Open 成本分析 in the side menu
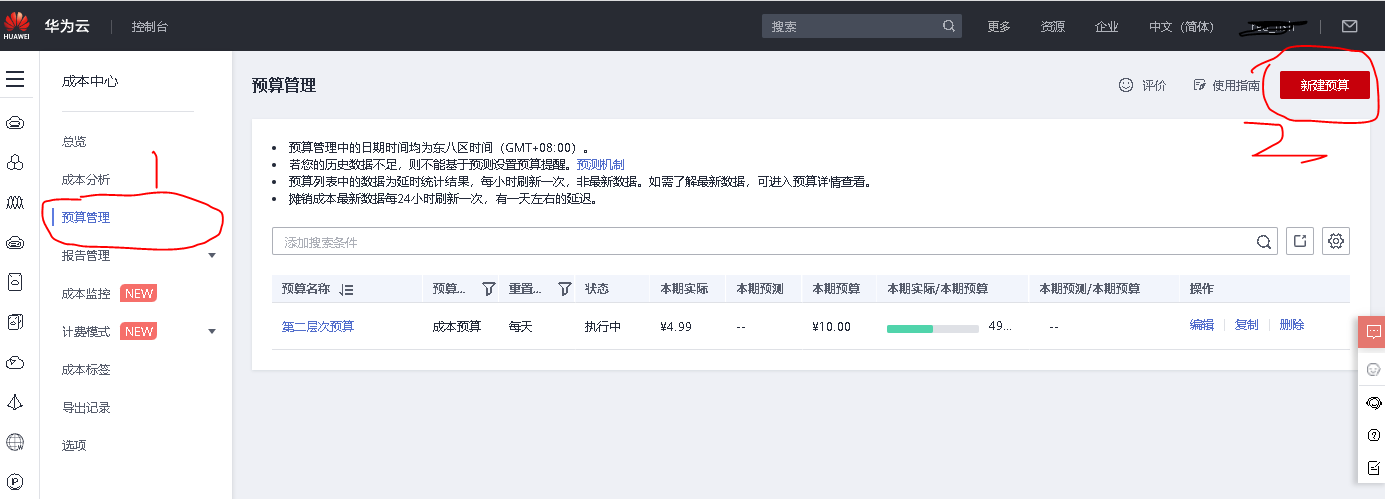Image resolution: width=1385 pixels, height=499 pixels. 86,180
